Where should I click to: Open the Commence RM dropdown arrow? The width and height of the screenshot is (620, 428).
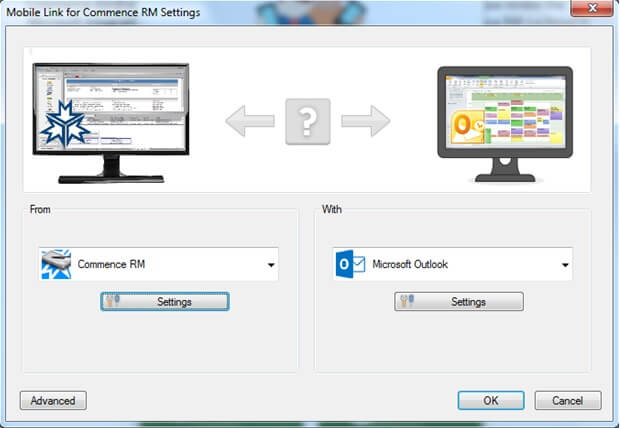point(271,265)
